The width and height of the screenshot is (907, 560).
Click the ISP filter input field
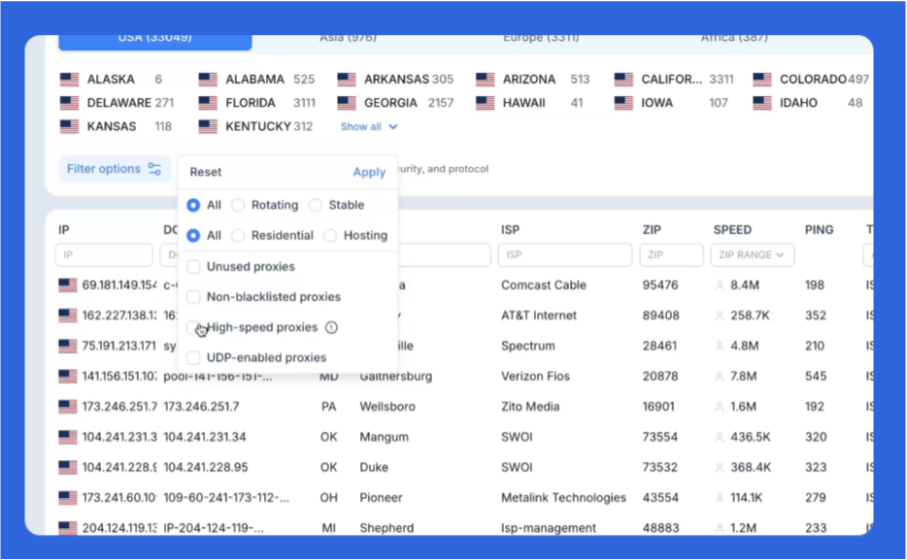click(565, 255)
